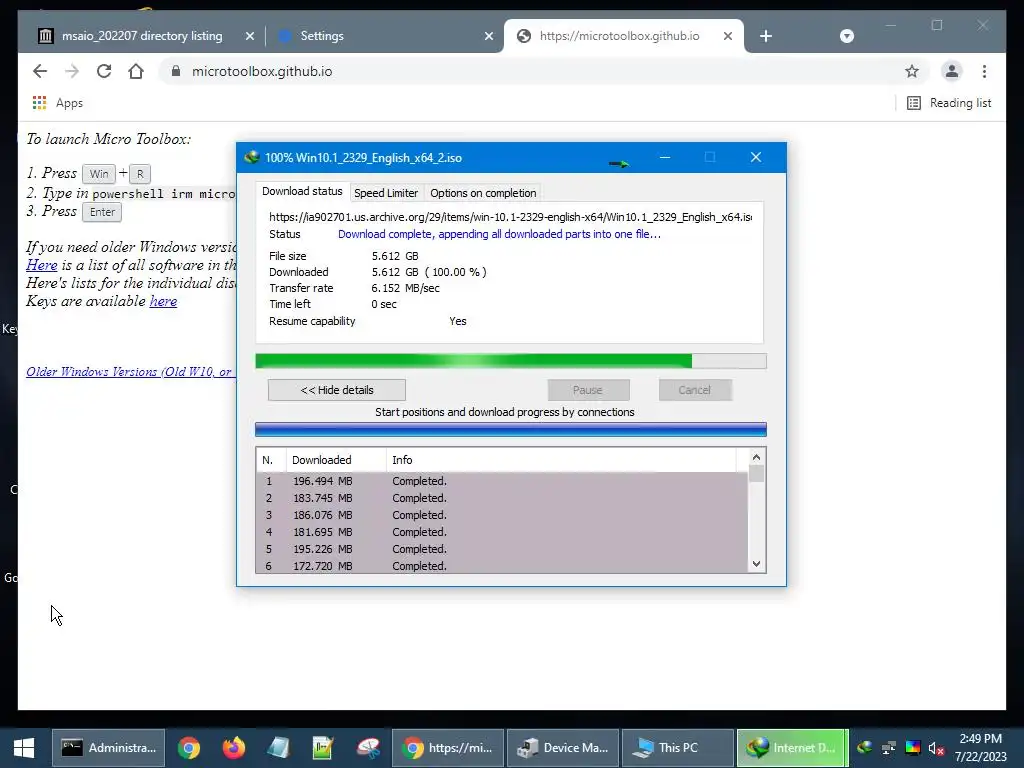
Task: Go back in Chrome
Action: point(40,71)
